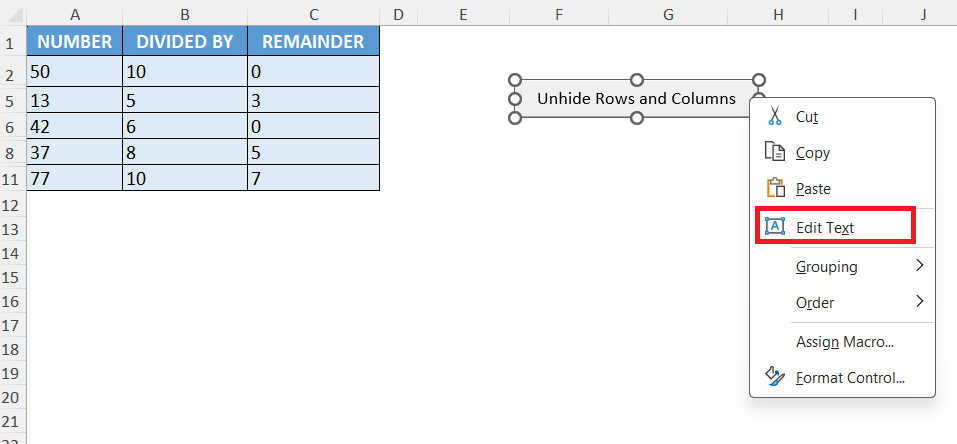The image size is (957, 444).
Task: Click the Edit Text icon
Action: coord(775,227)
